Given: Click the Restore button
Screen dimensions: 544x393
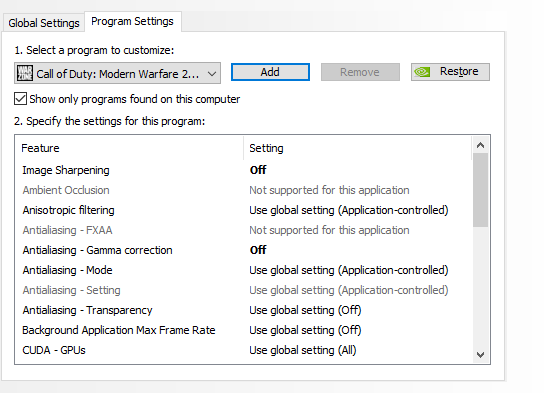Looking at the screenshot, I should pos(450,72).
